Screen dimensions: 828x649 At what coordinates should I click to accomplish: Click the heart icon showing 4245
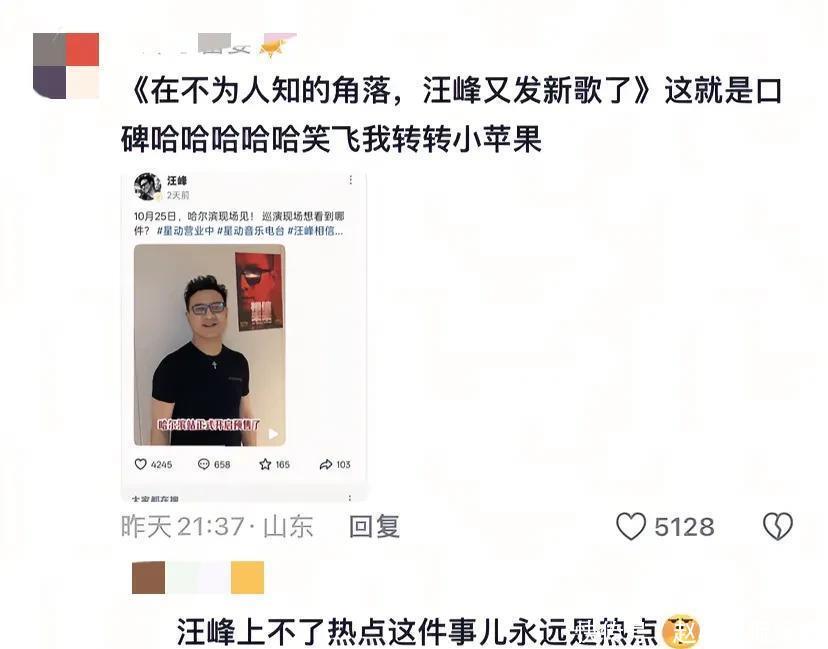coord(140,464)
